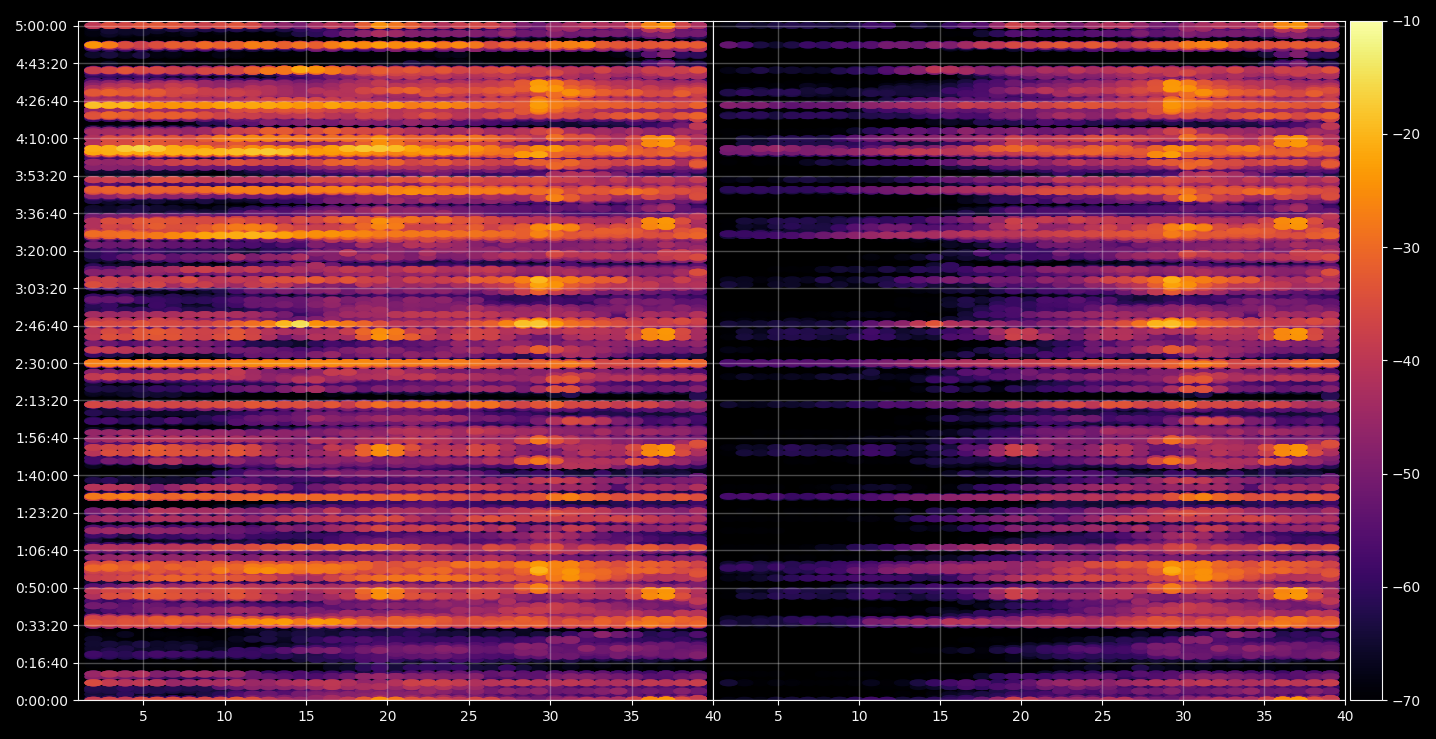Image resolution: width=1436 pixels, height=739 pixels.
Task: Click the 2:13:20 time label
Action: click(41, 401)
